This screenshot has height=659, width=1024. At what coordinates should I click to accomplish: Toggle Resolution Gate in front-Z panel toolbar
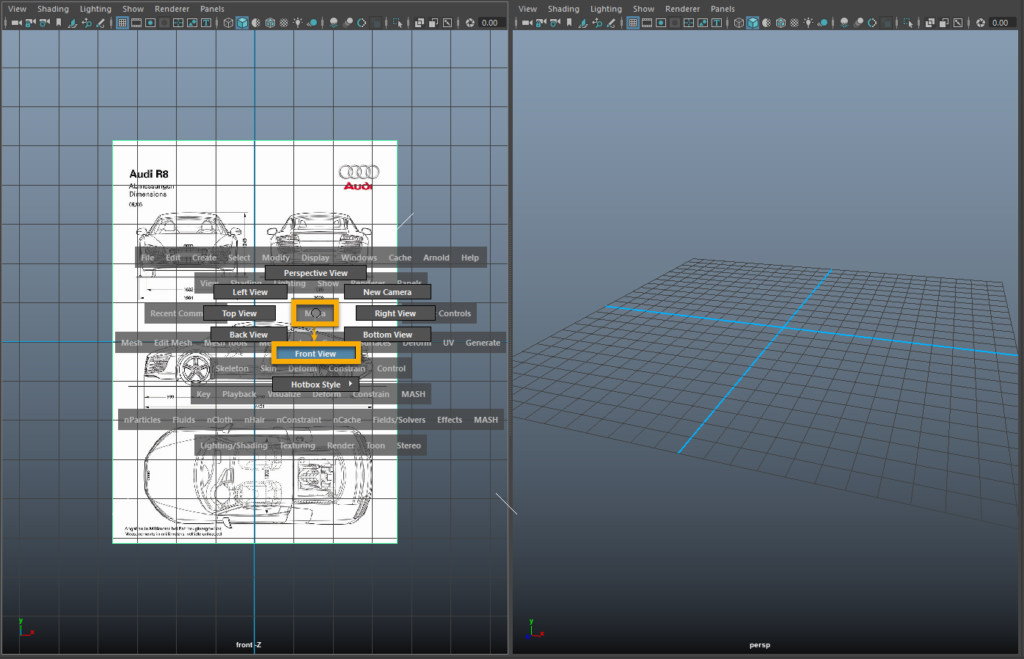[x=150, y=23]
